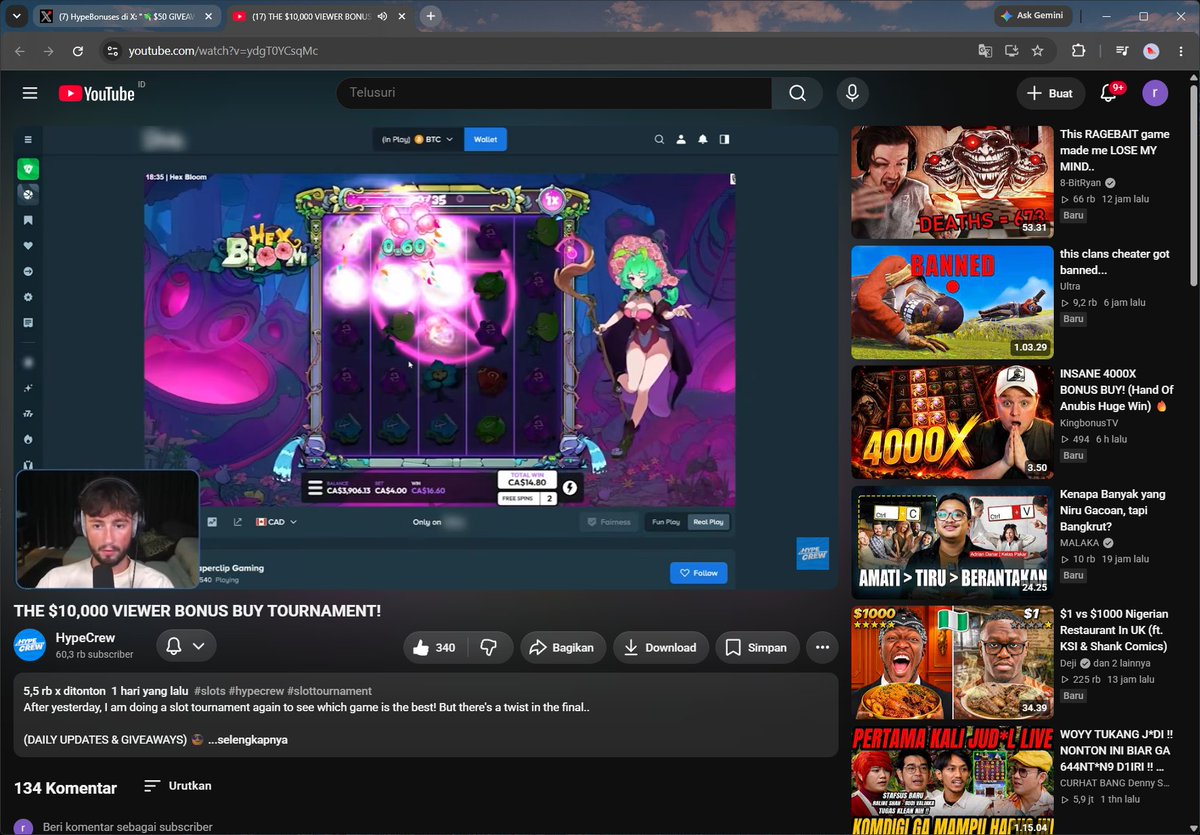Open the HypeCrew channel avatar

point(30,646)
